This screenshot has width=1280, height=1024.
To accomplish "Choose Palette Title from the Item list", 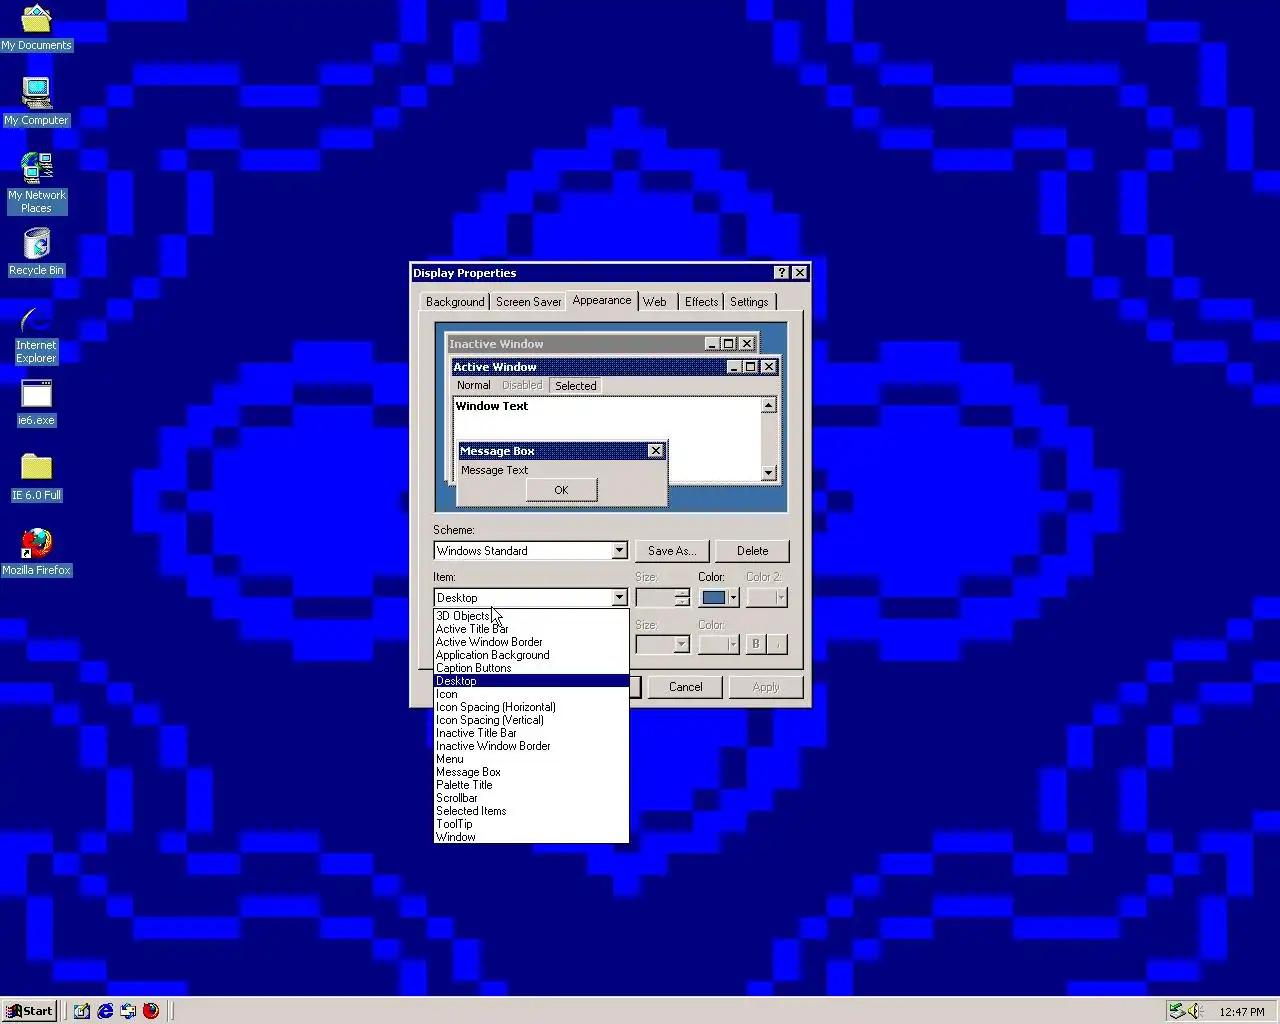I will (531, 785).
